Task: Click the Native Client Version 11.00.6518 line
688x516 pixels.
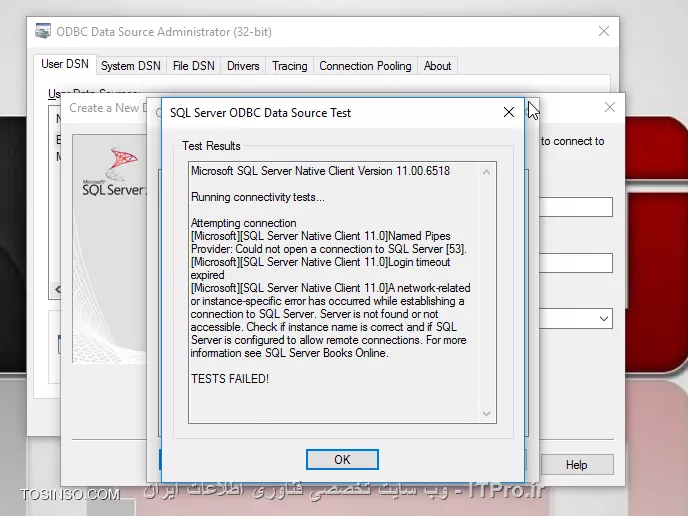Action: click(x=320, y=171)
